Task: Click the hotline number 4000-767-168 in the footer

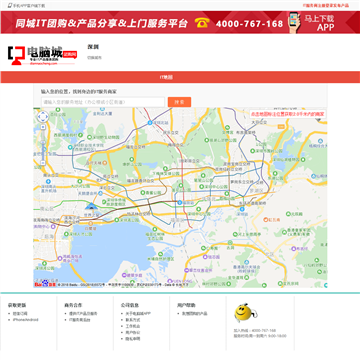Action: [264, 330]
